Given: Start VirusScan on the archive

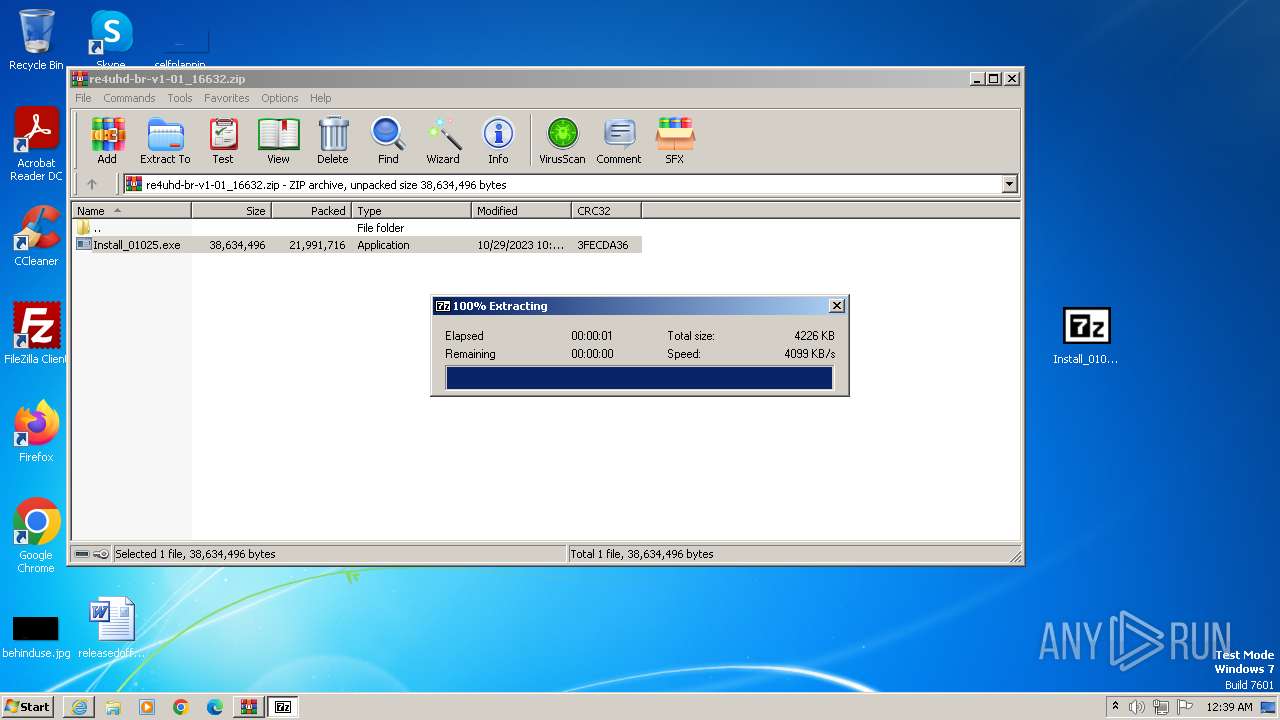Looking at the screenshot, I should click(x=562, y=140).
